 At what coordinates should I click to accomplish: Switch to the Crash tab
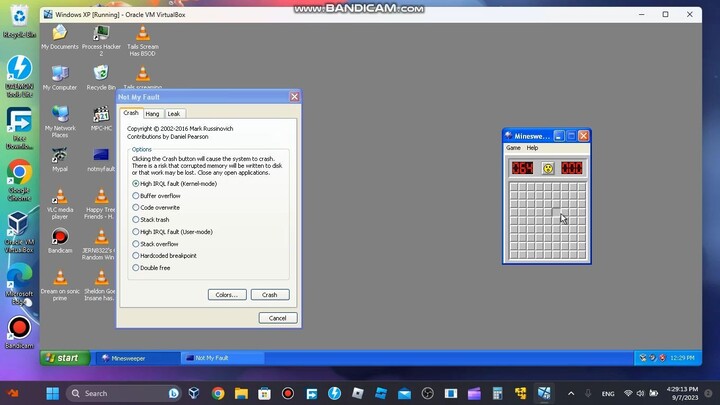[x=131, y=113]
